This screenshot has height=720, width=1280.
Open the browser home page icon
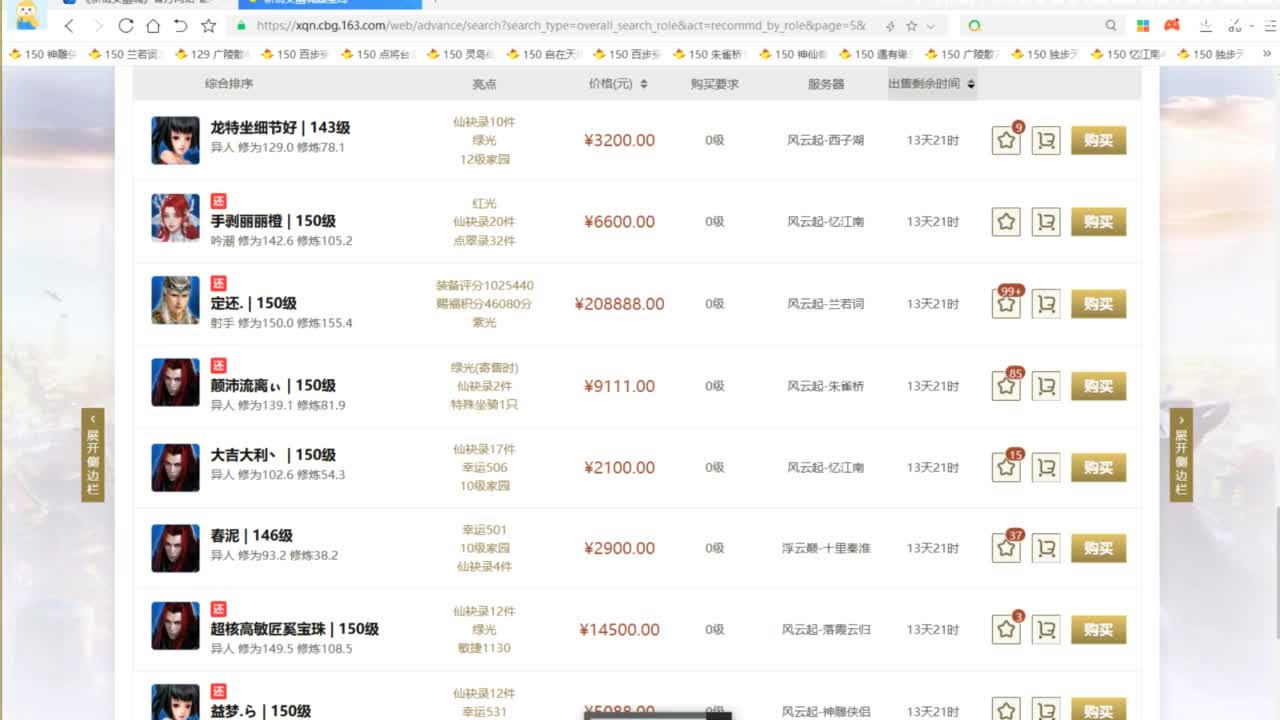point(153,25)
